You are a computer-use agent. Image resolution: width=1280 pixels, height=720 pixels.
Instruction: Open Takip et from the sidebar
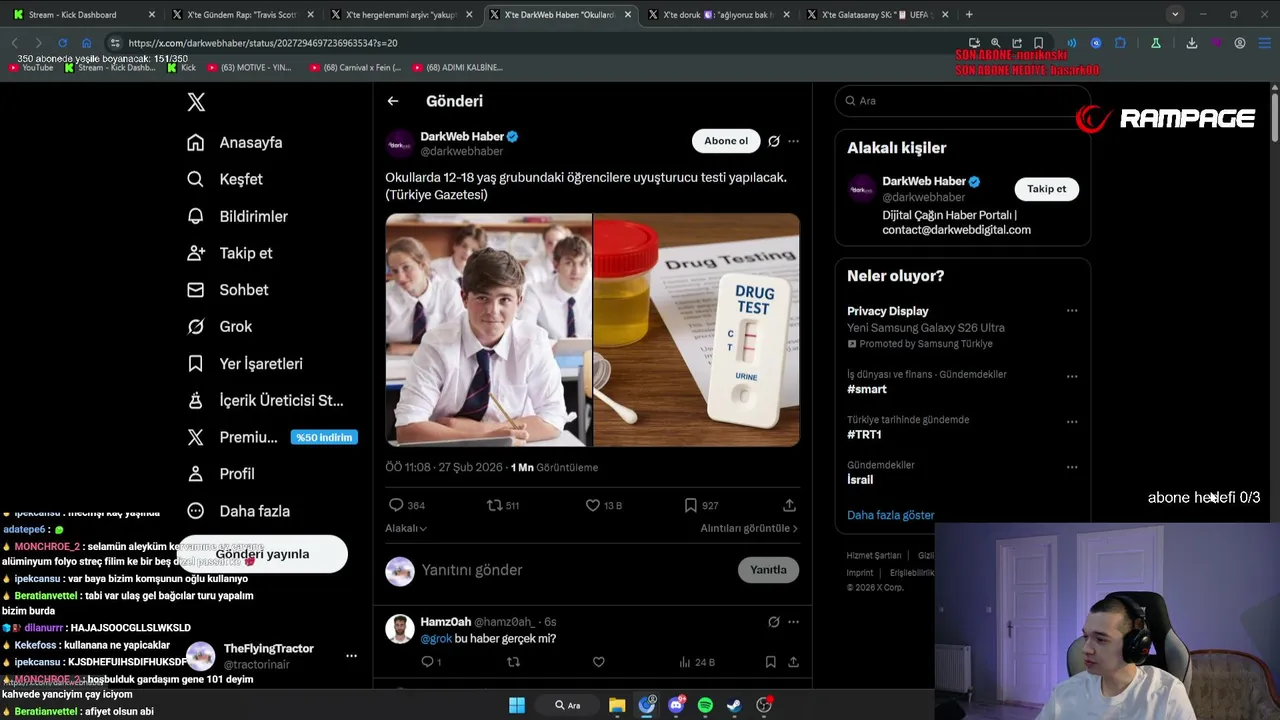[229, 253]
